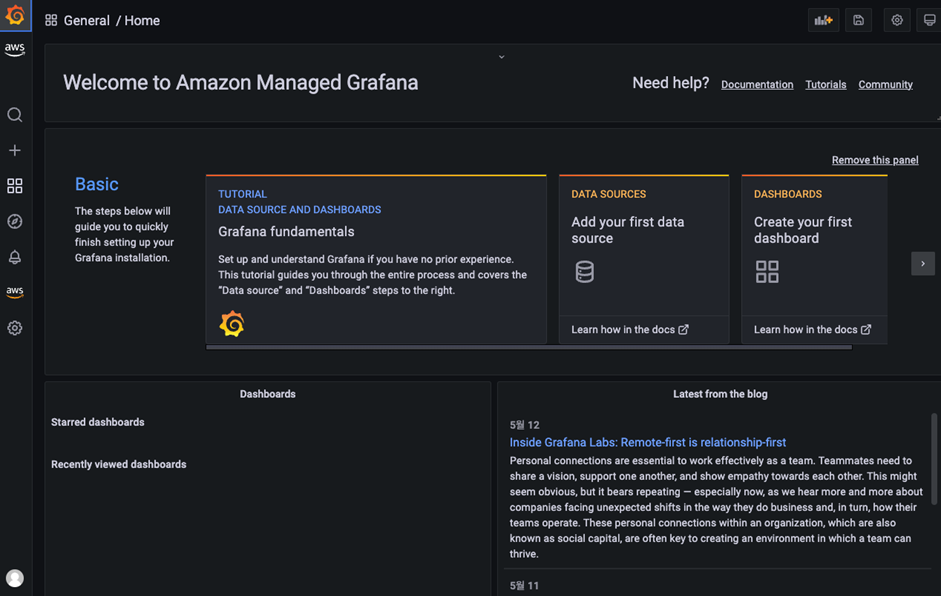
Task: Click the Grafana logo in the fundamentals card
Action: pos(232,324)
